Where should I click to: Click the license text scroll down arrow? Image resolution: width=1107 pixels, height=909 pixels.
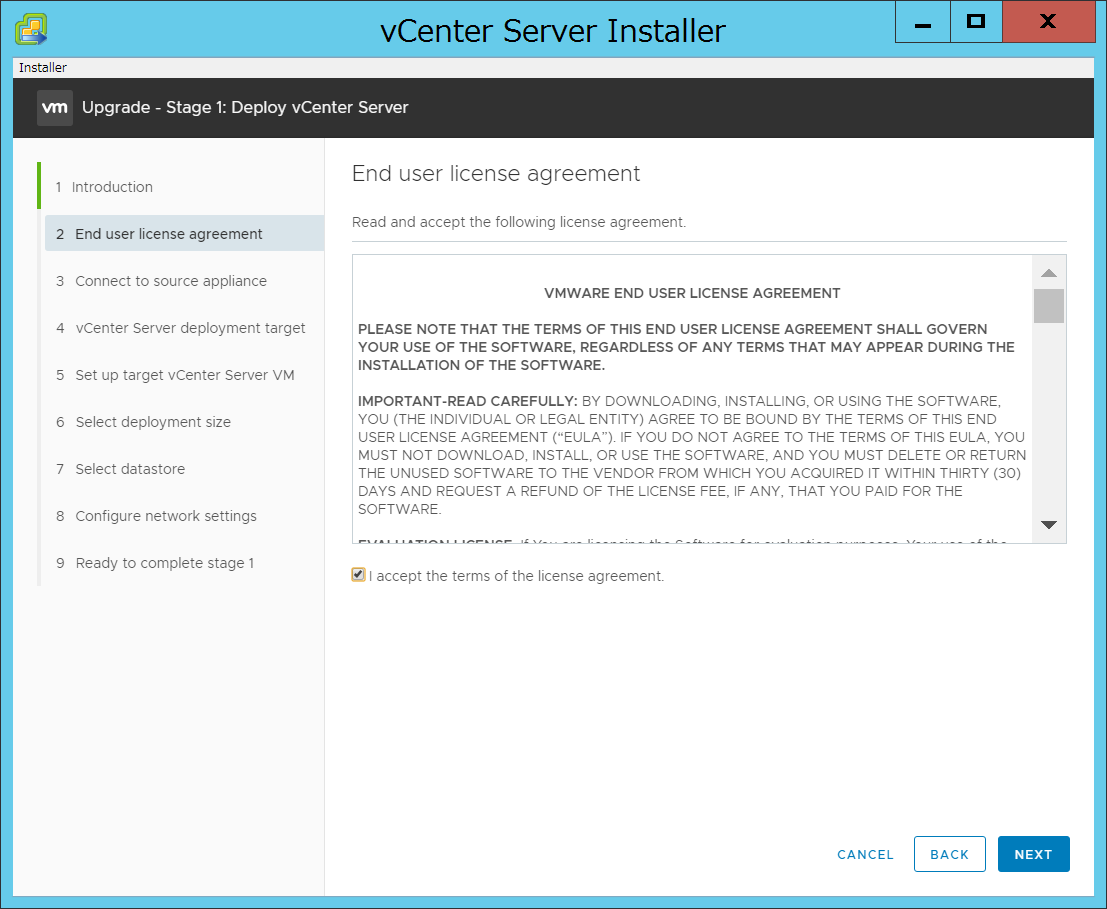click(1049, 525)
